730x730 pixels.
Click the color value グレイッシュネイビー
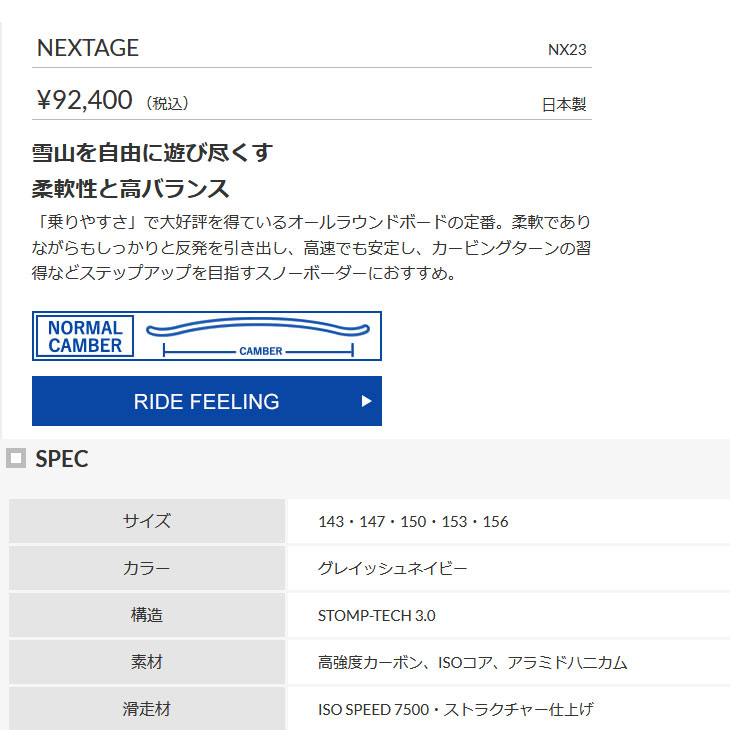click(392, 568)
